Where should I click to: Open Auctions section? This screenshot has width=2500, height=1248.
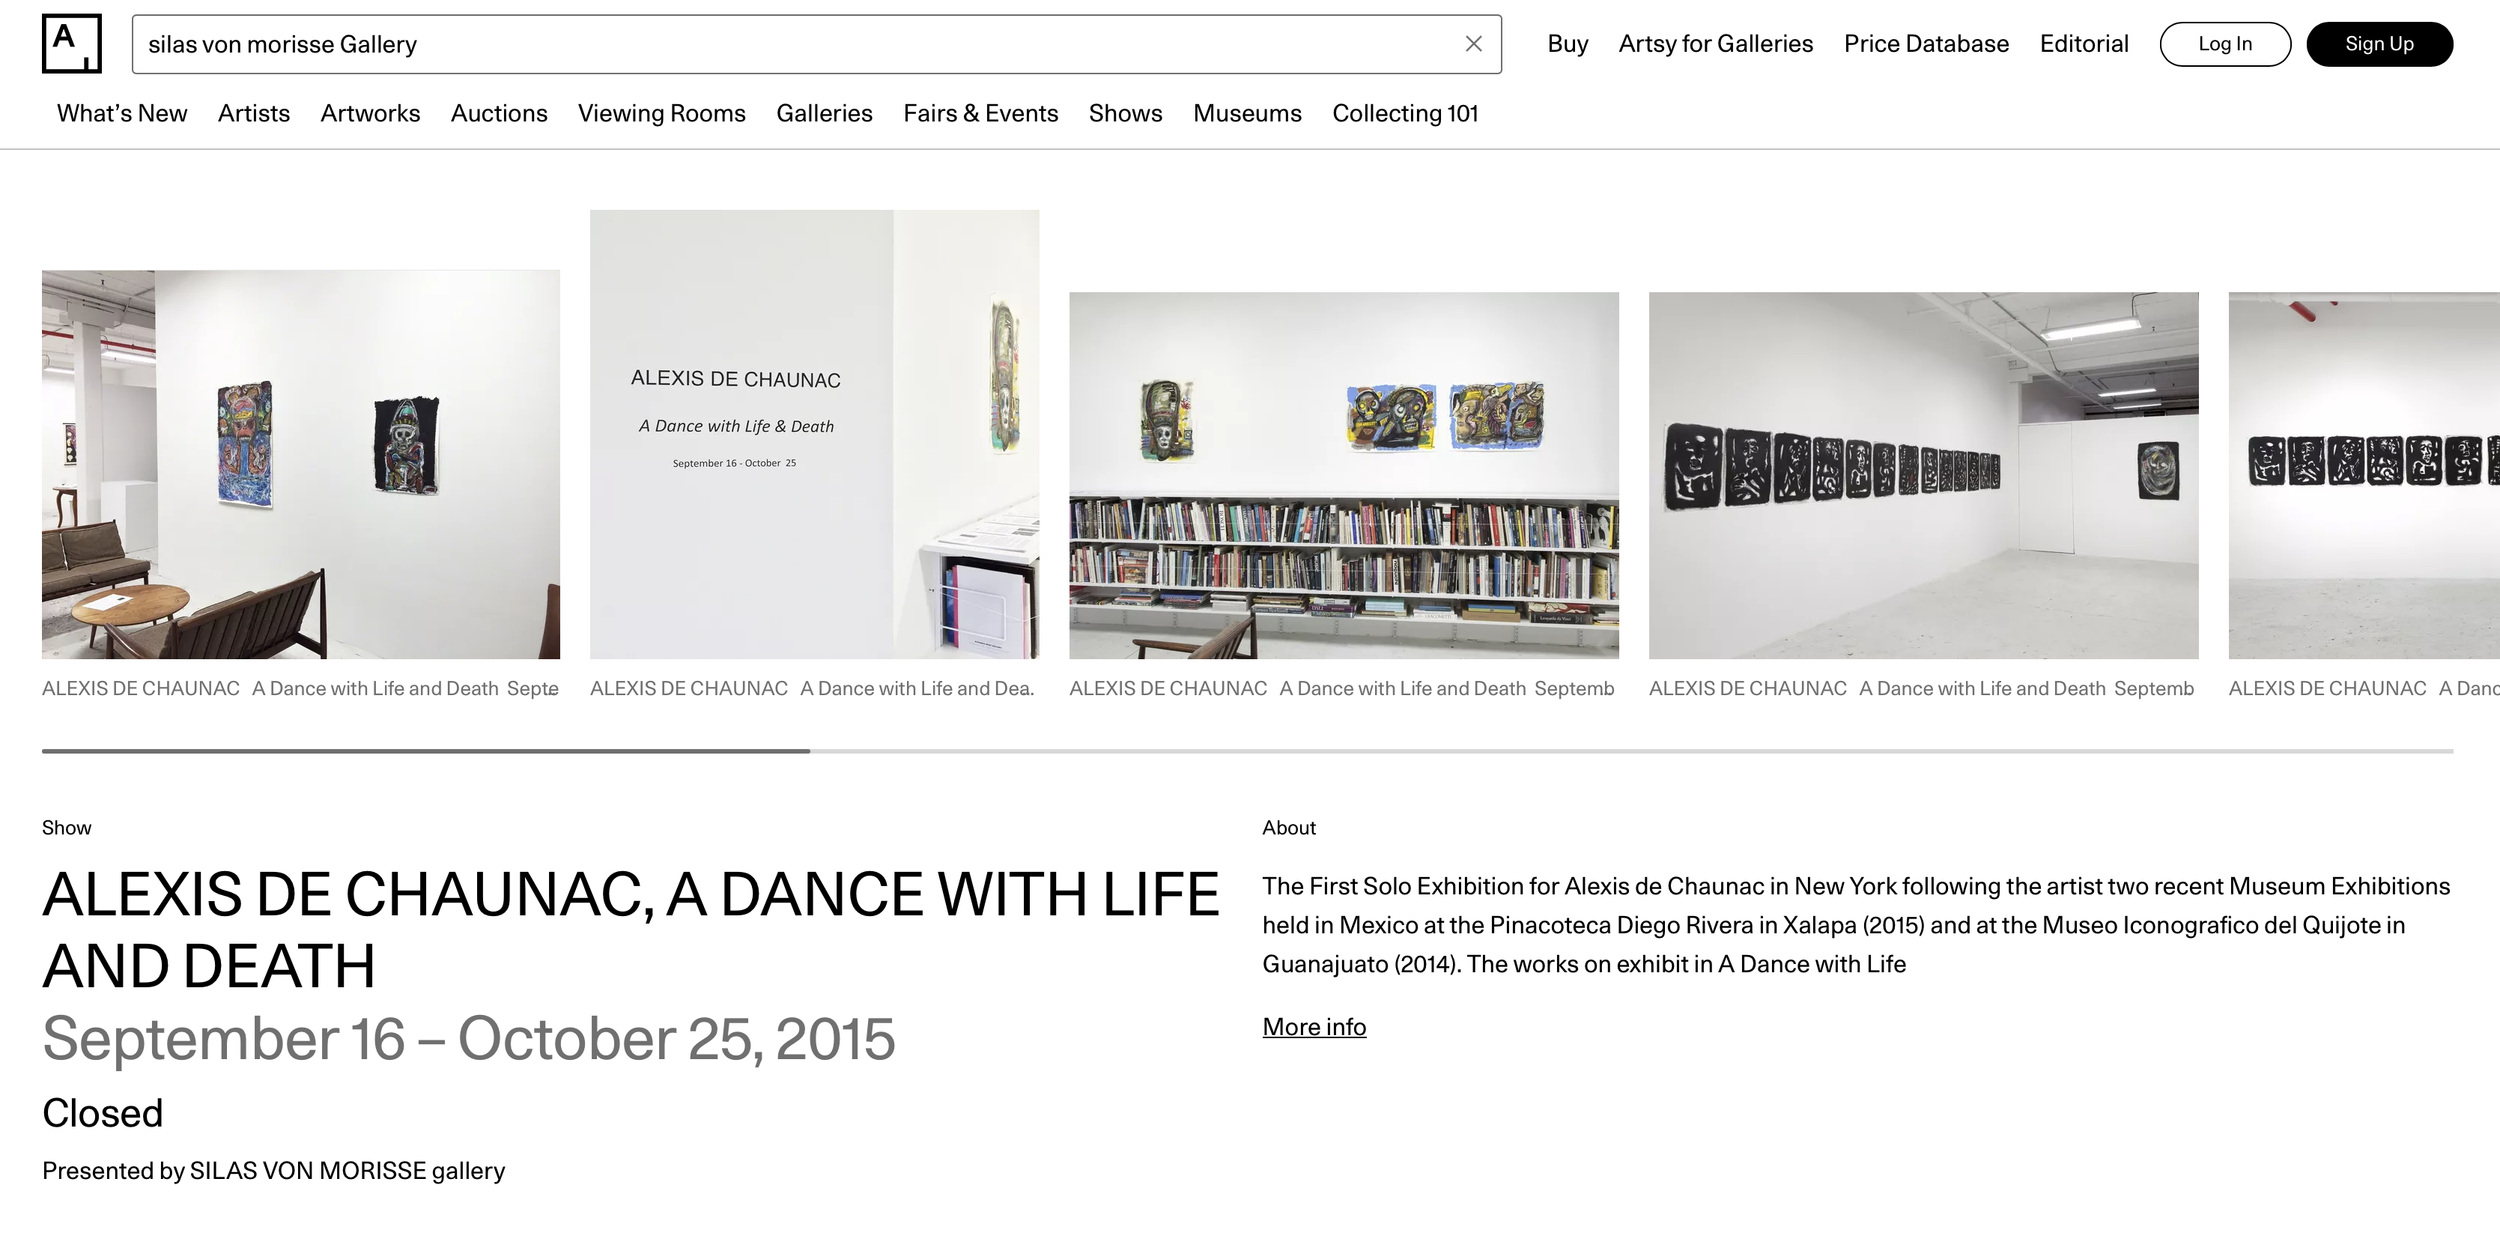(x=499, y=113)
